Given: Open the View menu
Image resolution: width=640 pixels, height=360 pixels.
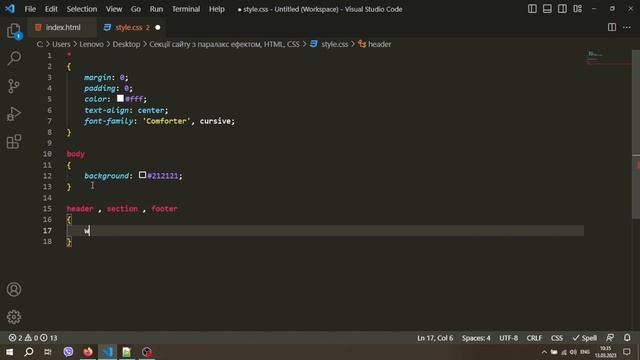Looking at the screenshot, I should (x=114, y=9).
